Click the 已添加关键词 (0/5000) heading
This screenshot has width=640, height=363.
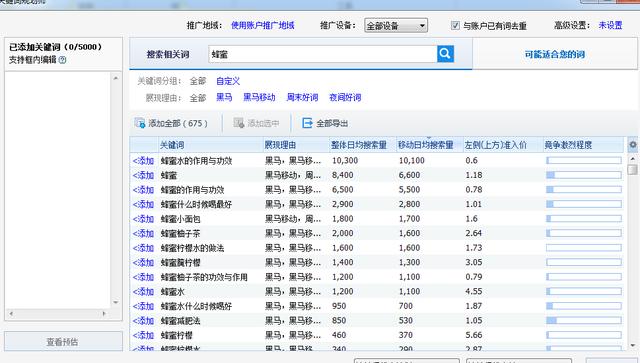point(56,47)
